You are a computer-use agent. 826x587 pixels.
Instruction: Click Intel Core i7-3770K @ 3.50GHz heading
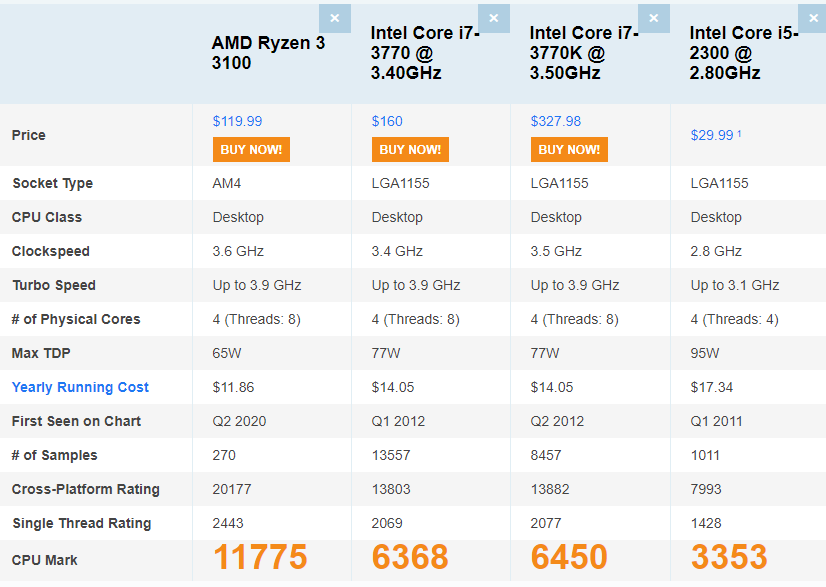click(x=584, y=53)
